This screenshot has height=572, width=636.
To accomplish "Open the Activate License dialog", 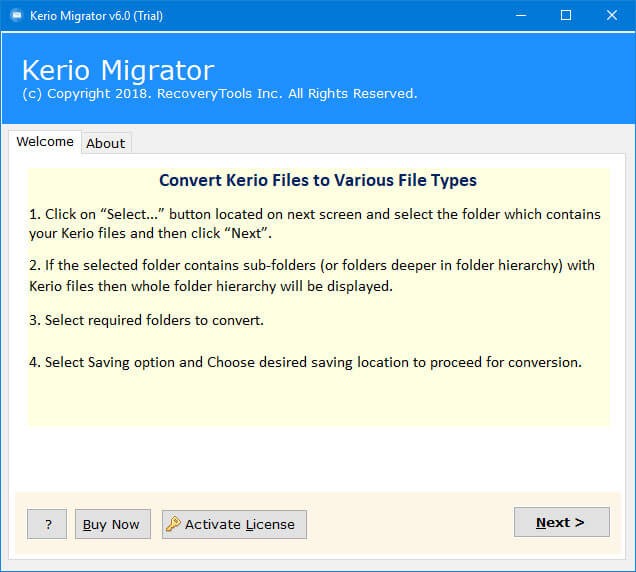I will [234, 524].
